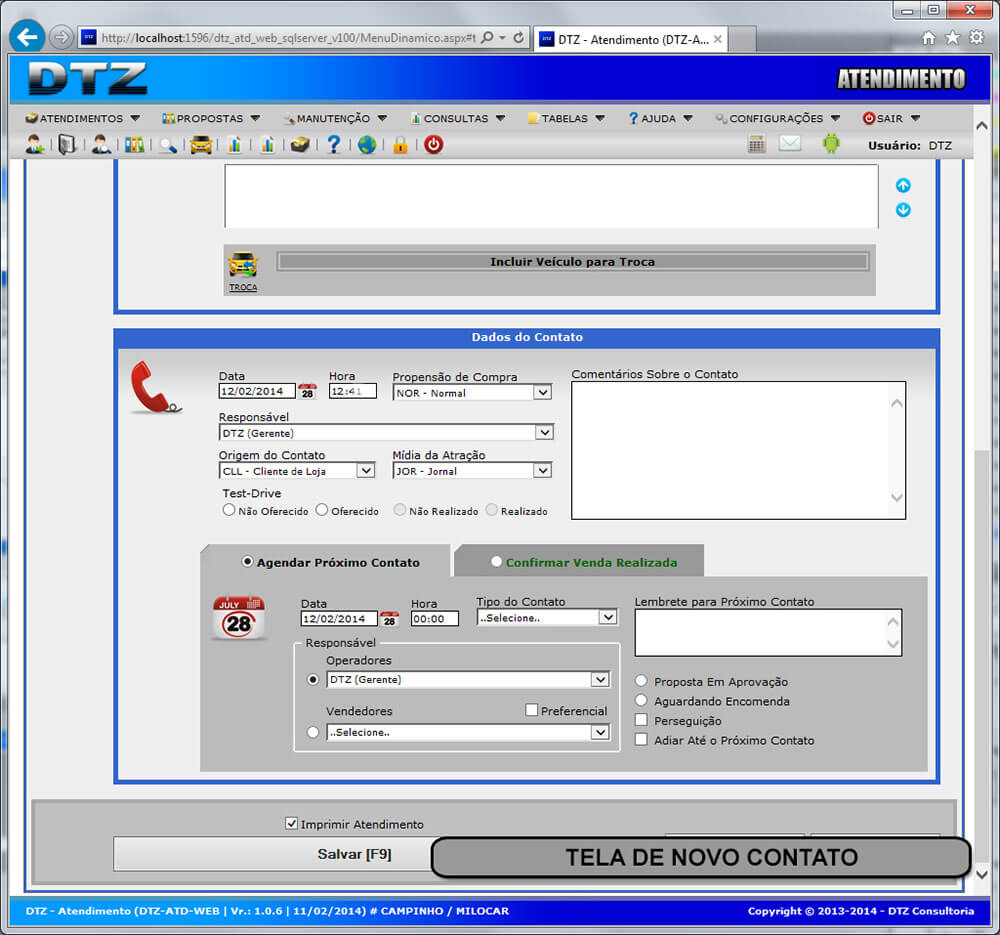The height and width of the screenshot is (935, 1000).
Task: Click the globe icon in toolbar
Action: point(367,145)
